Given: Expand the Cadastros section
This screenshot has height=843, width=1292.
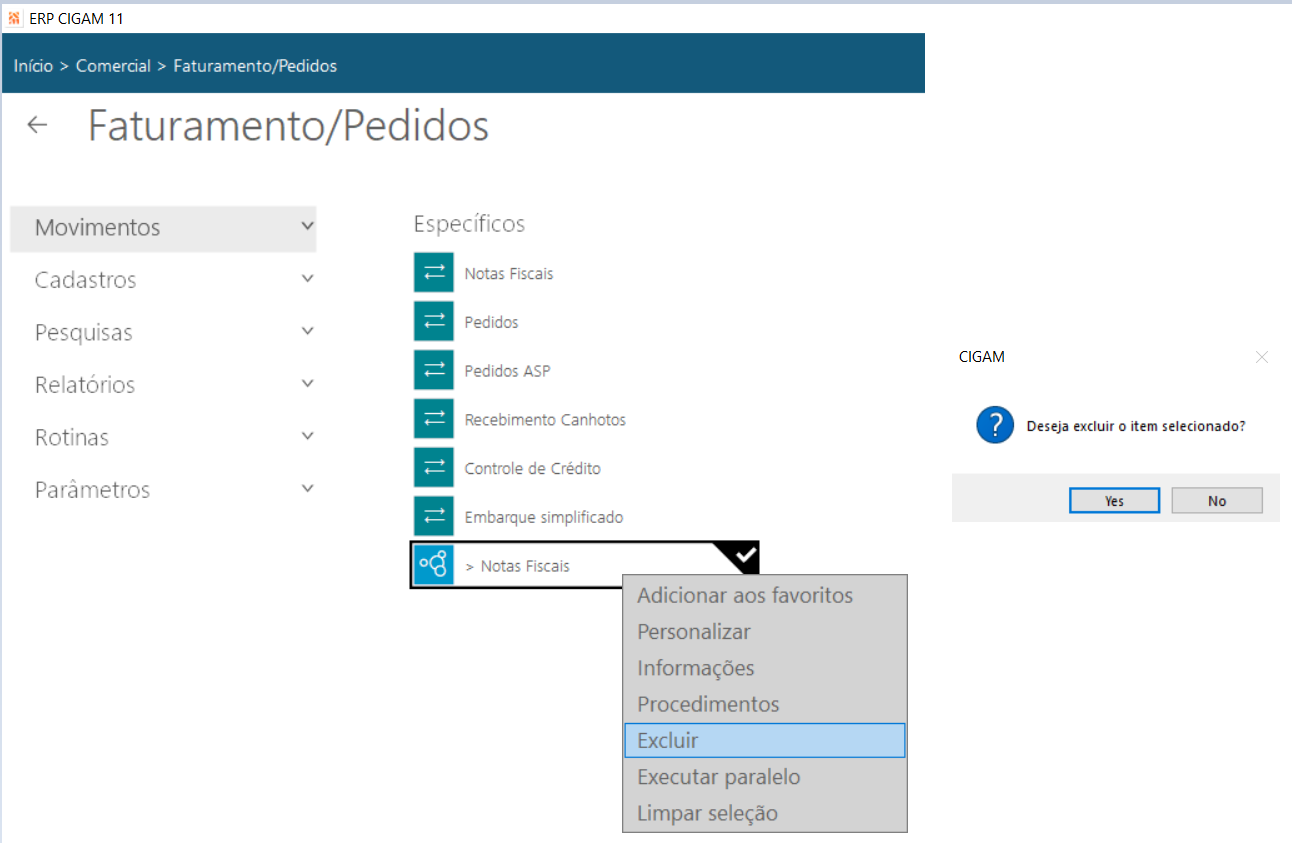Looking at the screenshot, I should (x=307, y=280).
